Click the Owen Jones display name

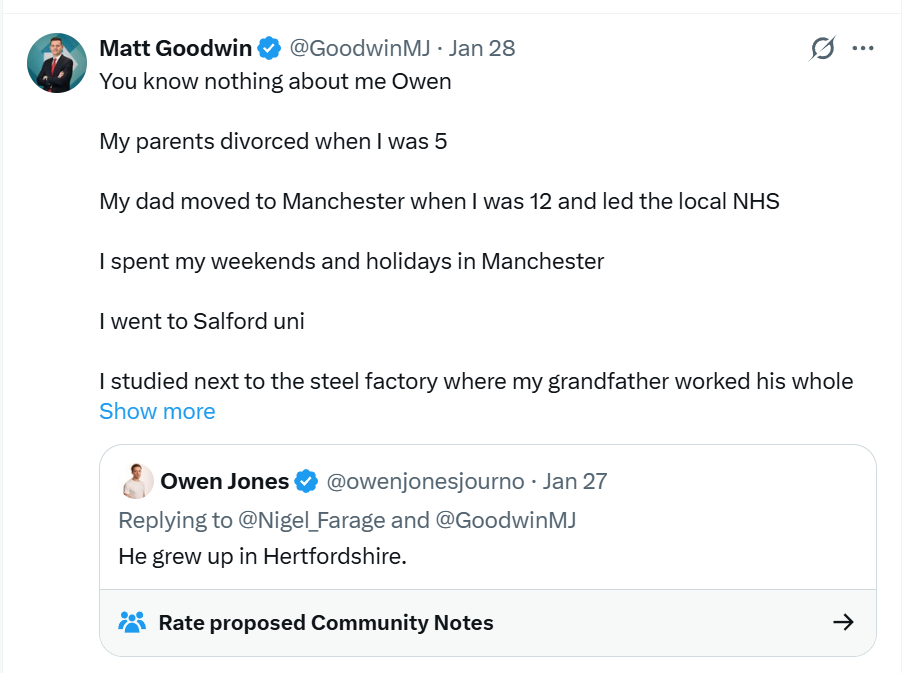[224, 481]
